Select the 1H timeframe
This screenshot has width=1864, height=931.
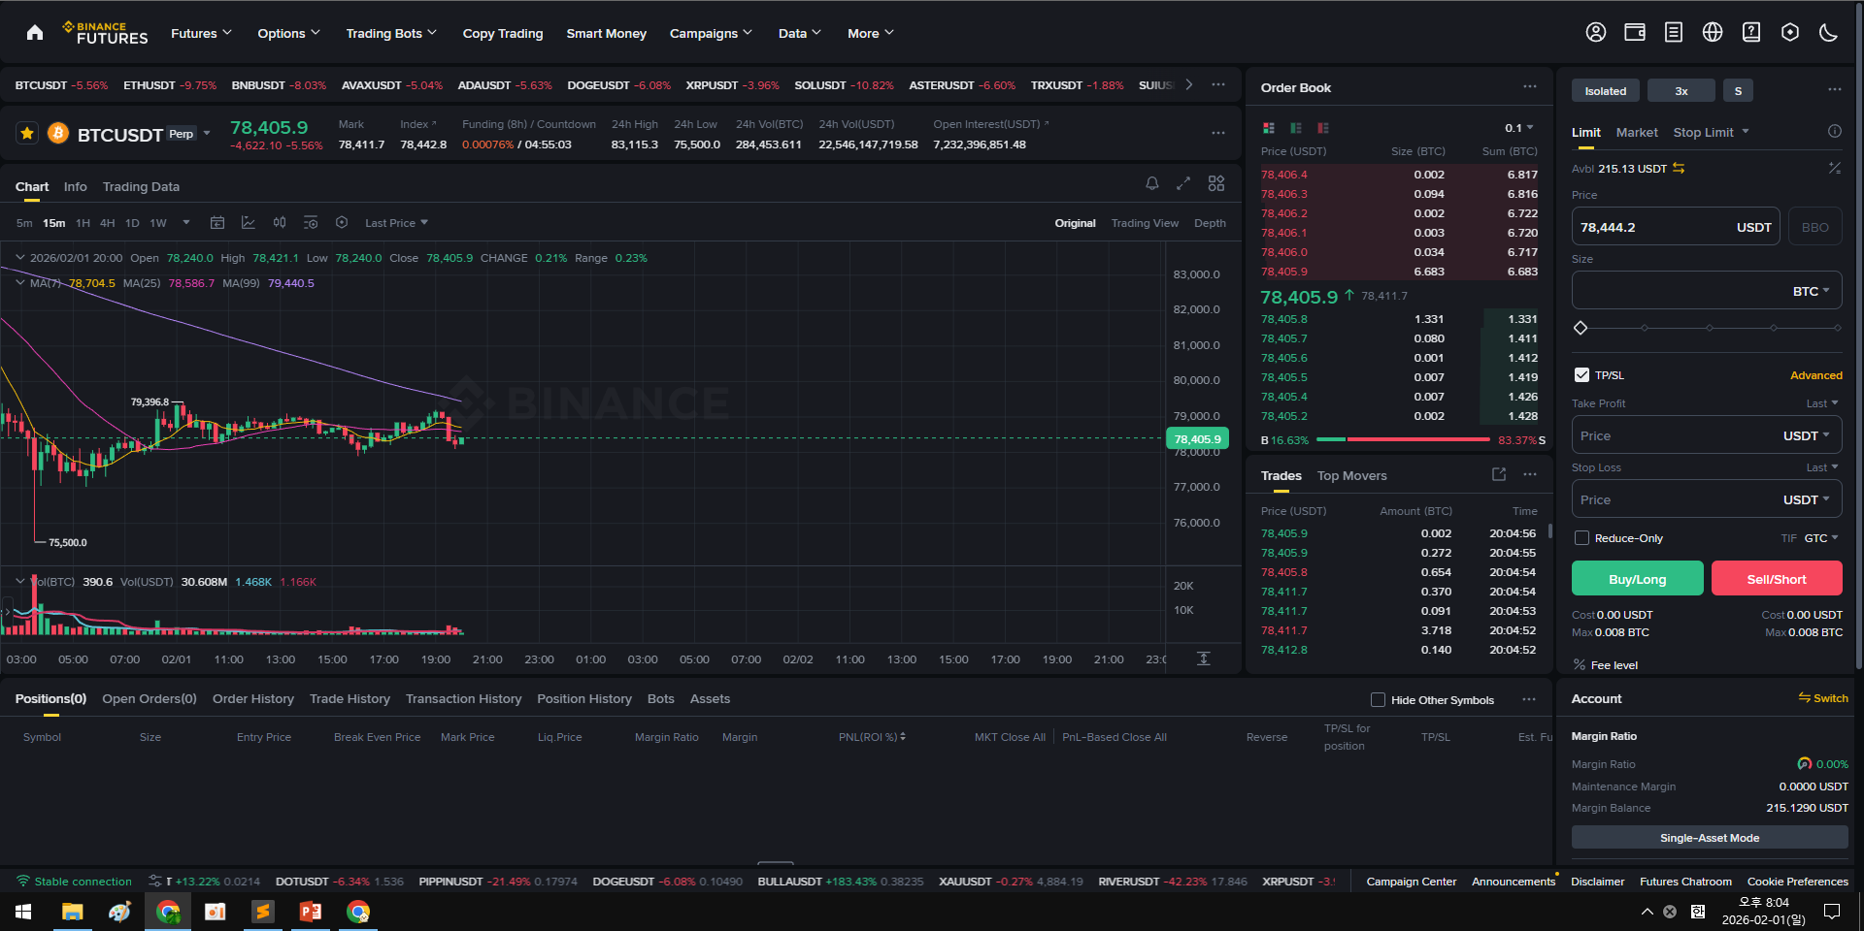(x=83, y=223)
